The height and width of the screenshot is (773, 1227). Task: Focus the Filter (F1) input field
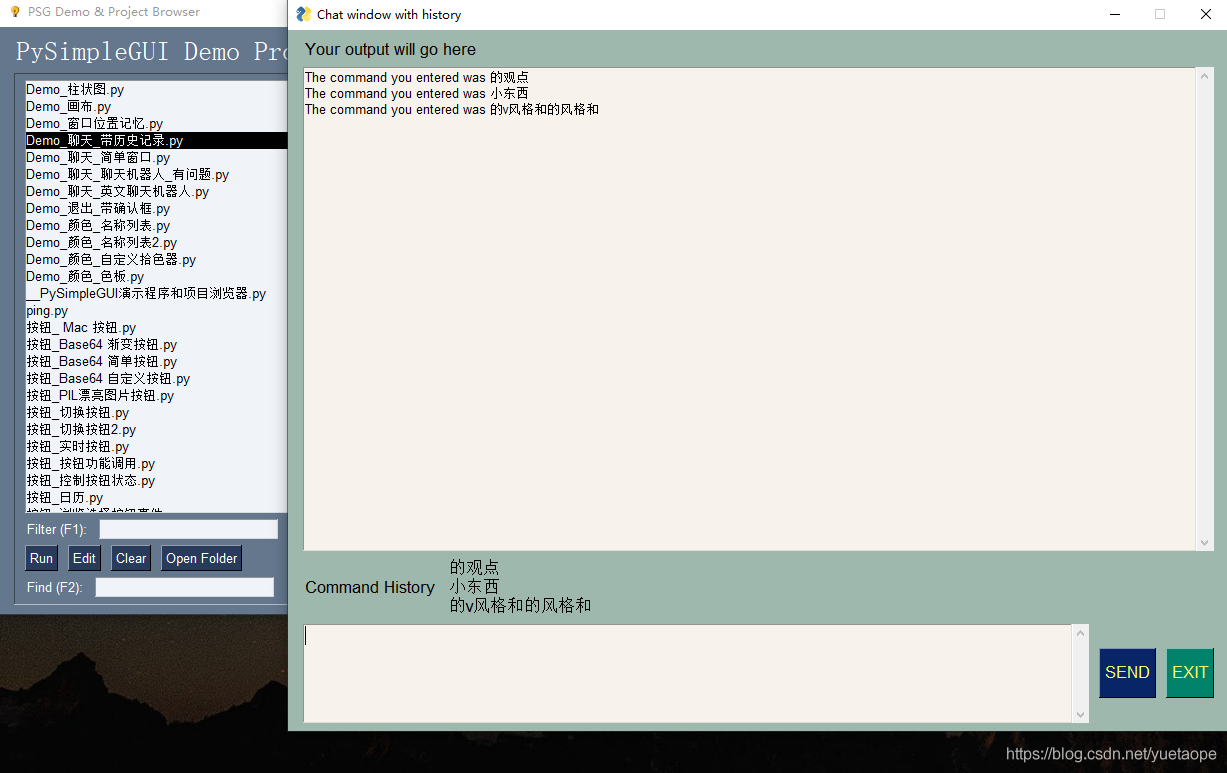pyautogui.click(x=188, y=529)
